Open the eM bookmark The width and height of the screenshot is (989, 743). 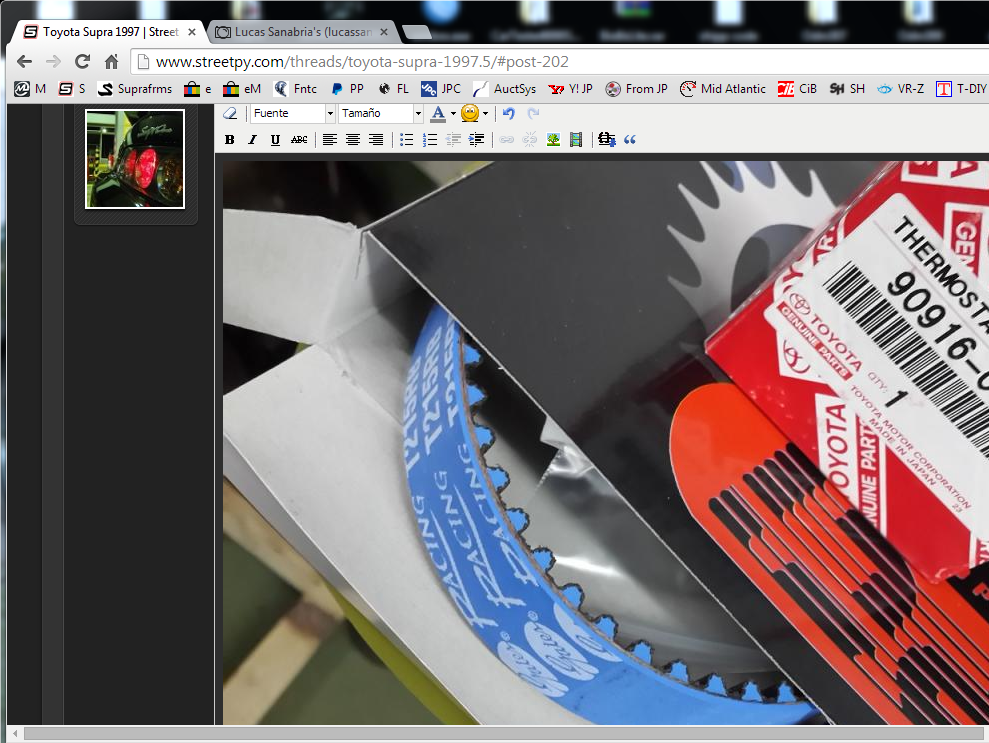pyautogui.click(x=242, y=89)
